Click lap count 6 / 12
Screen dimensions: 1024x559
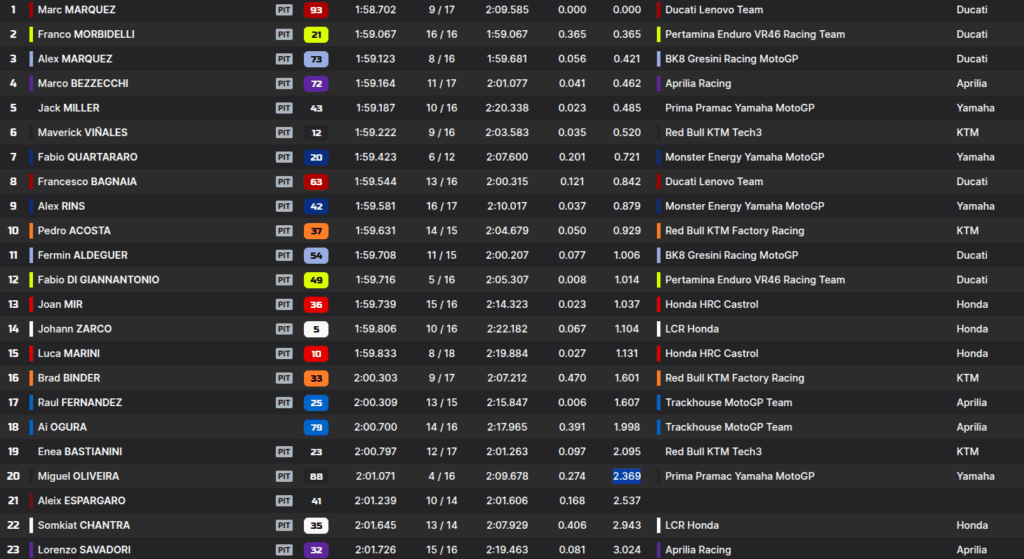(441, 157)
